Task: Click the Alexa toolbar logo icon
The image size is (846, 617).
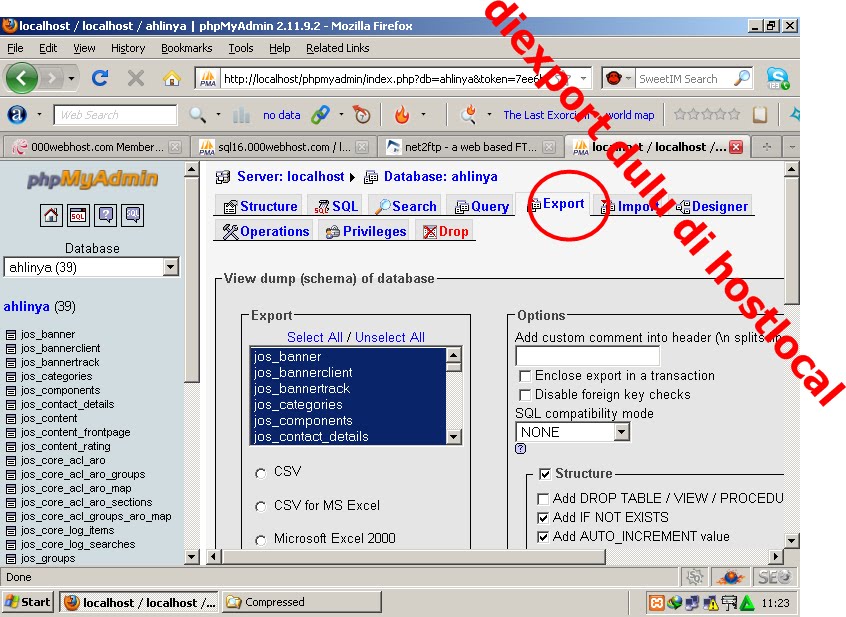Action: click(17, 114)
